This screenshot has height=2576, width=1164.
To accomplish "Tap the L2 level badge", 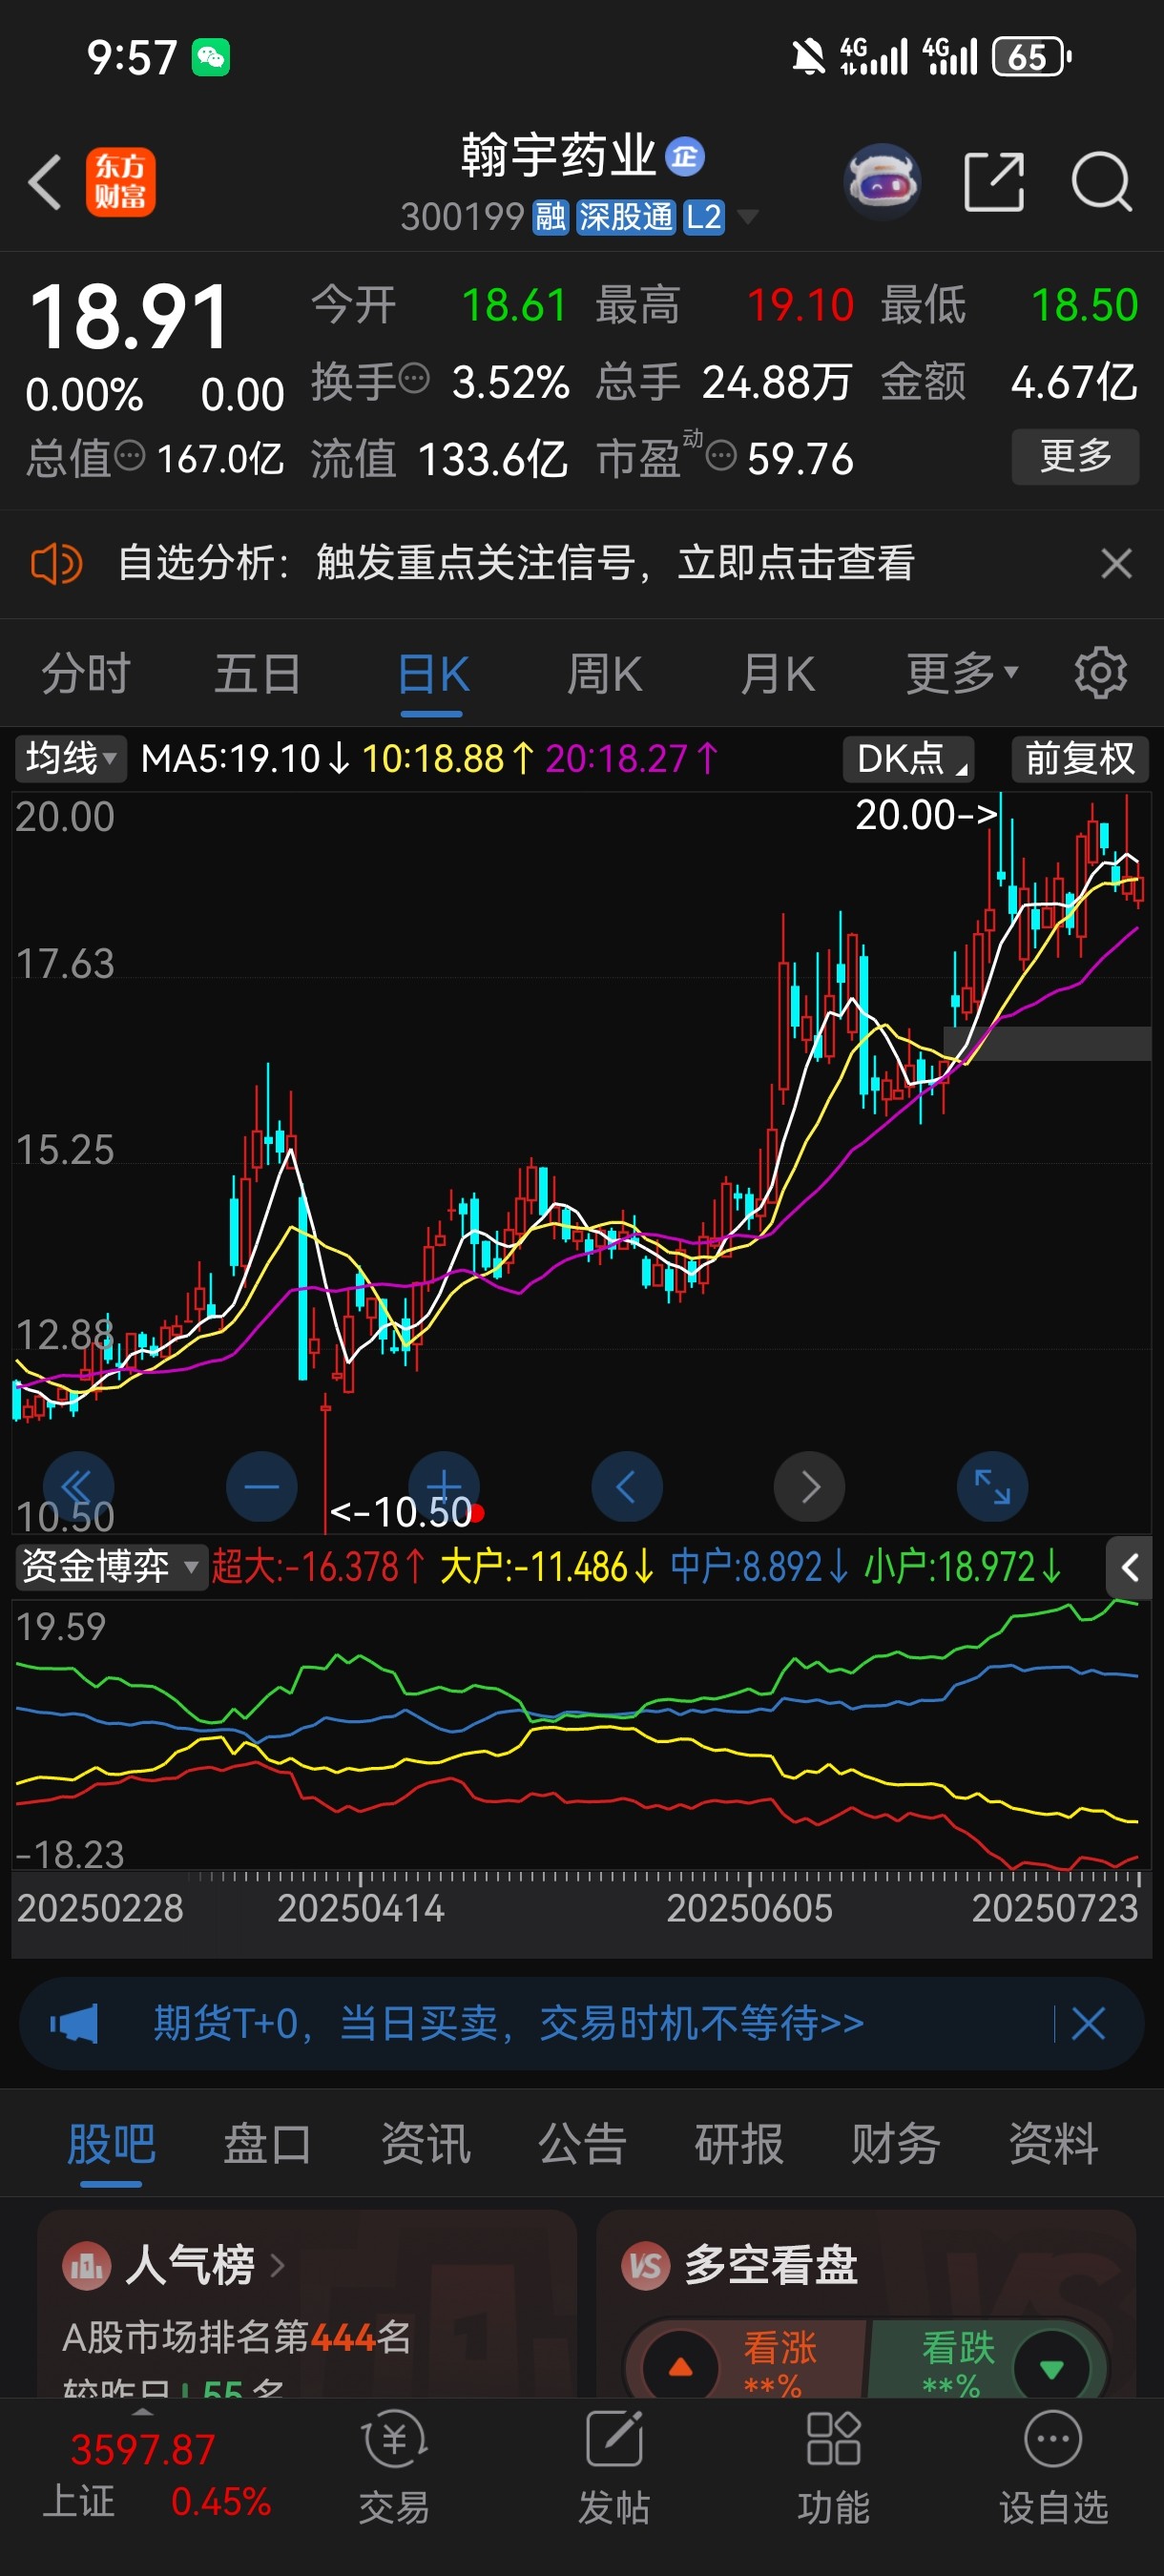I will 704,217.
